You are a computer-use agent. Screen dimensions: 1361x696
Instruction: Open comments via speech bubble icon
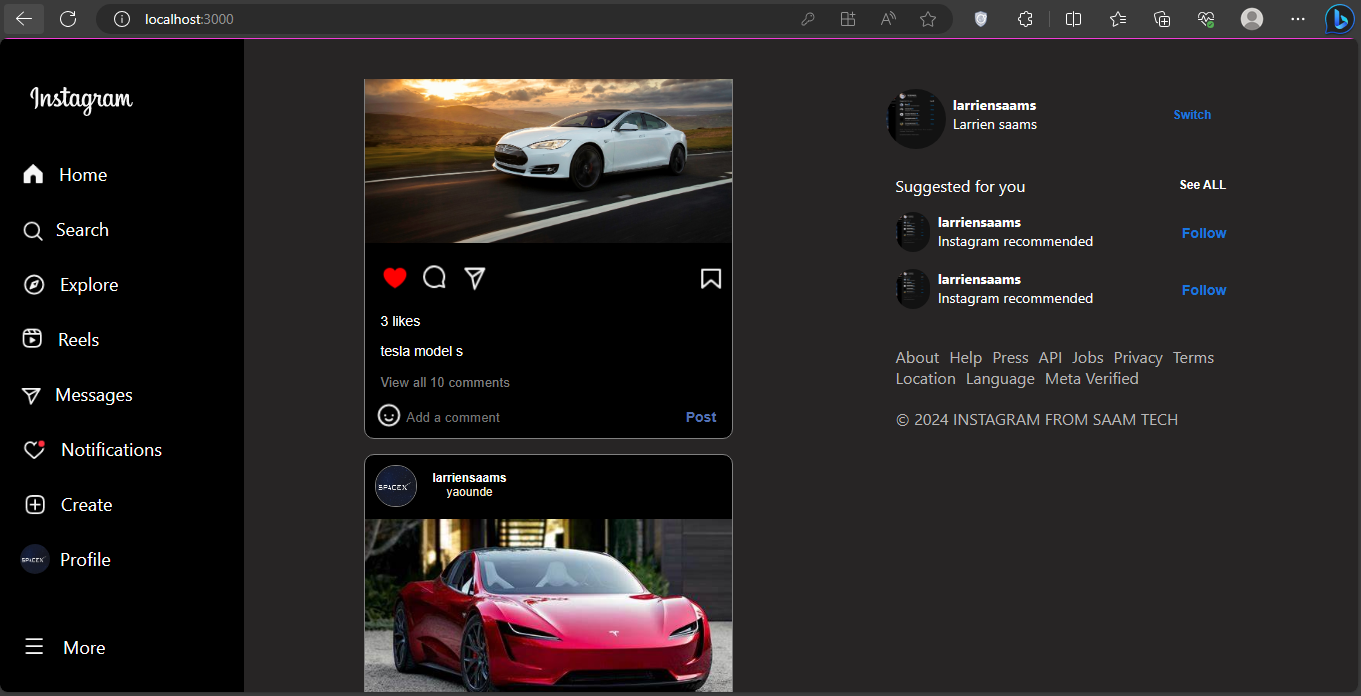click(x=434, y=277)
